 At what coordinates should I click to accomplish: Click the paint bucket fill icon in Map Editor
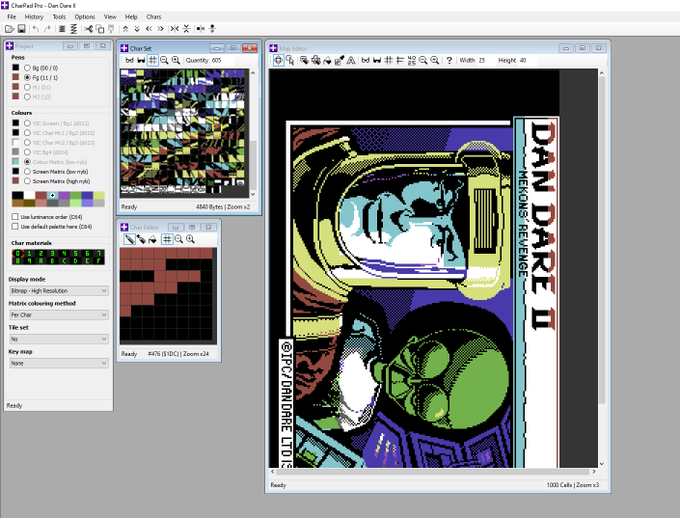click(x=327, y=60)
